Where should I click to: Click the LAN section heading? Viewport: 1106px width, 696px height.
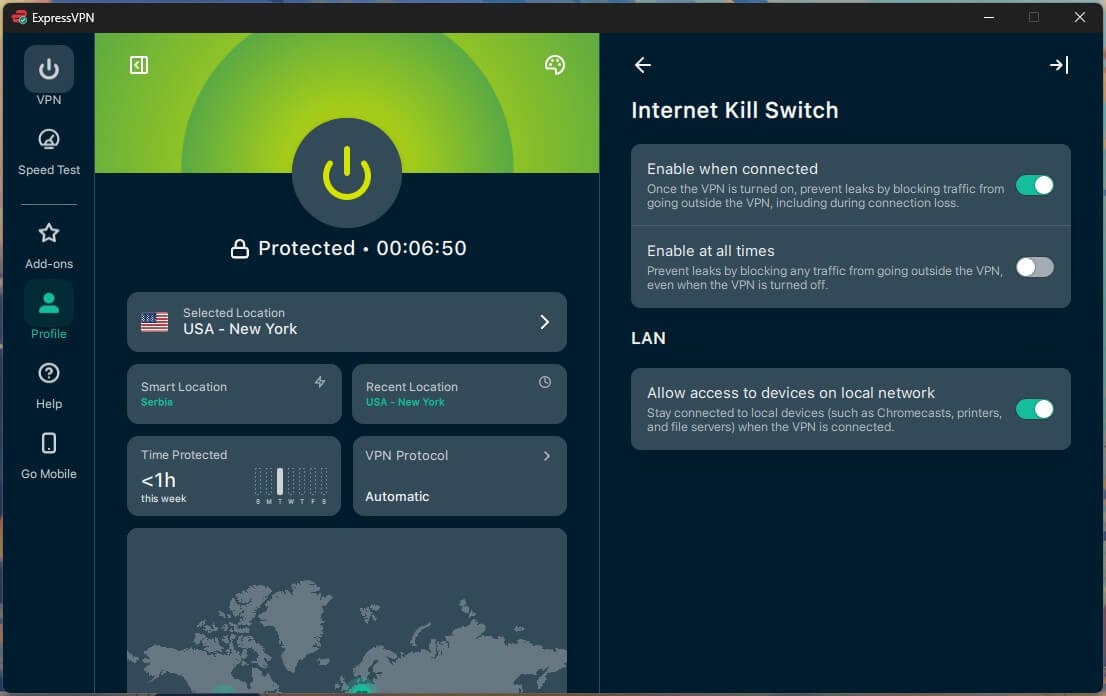(x=648, y=338)
